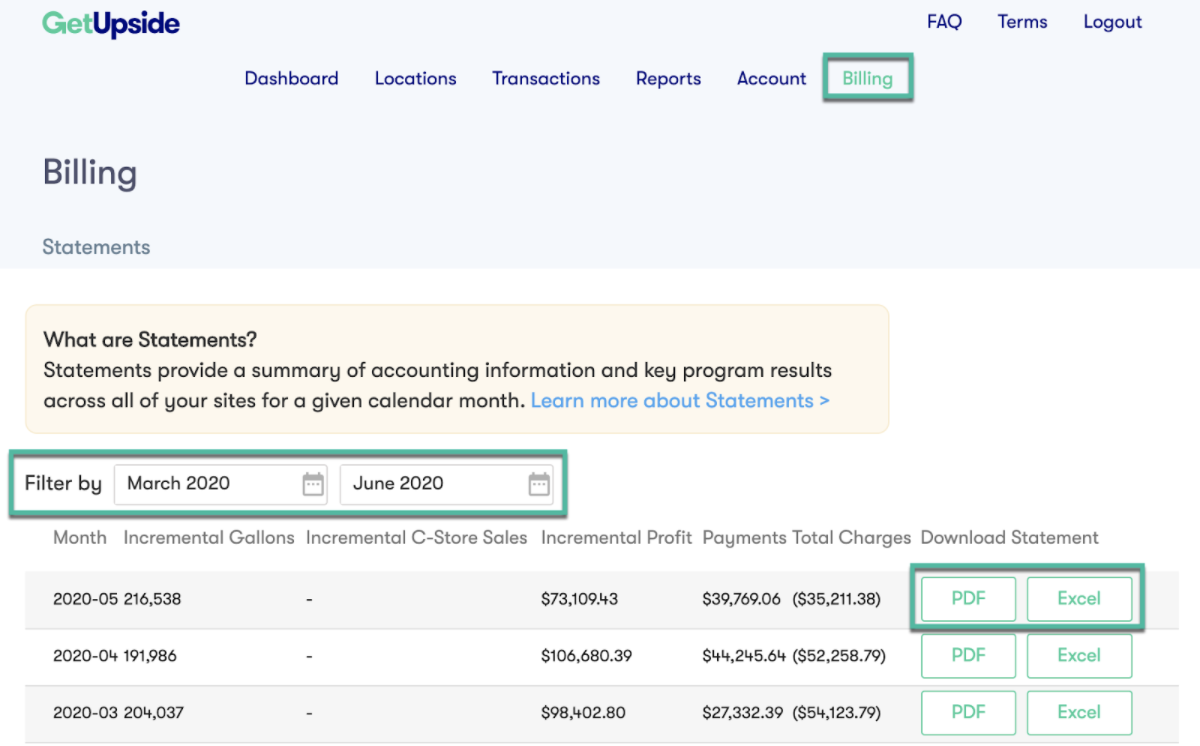Click the FAQ link

[944, 21]
